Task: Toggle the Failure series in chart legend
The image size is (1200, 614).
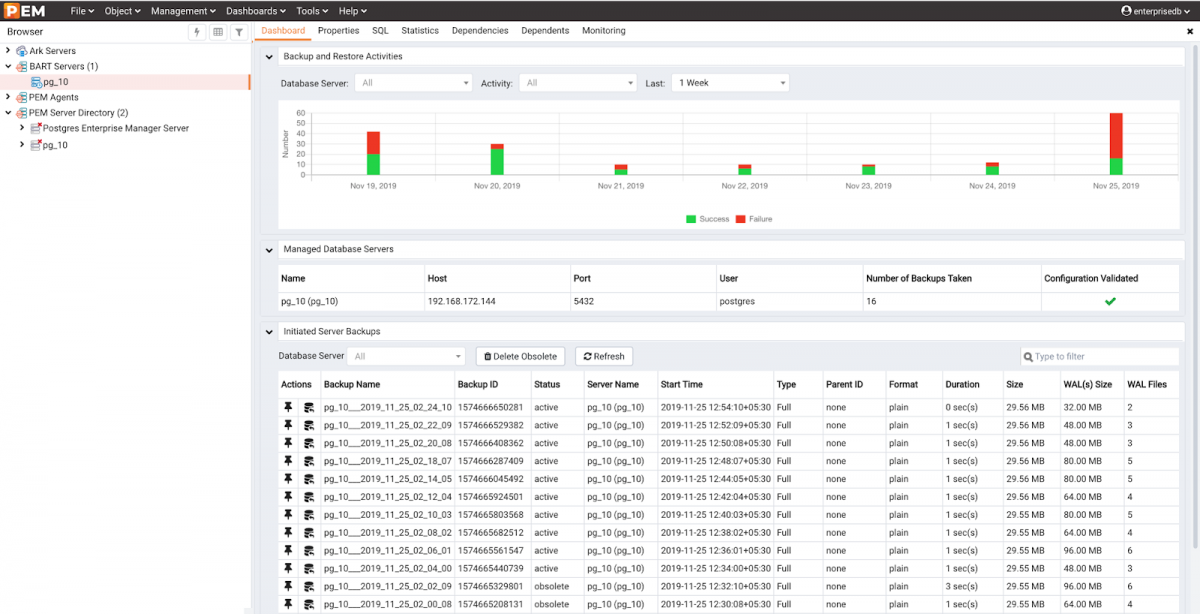Action: coord(754,219)
